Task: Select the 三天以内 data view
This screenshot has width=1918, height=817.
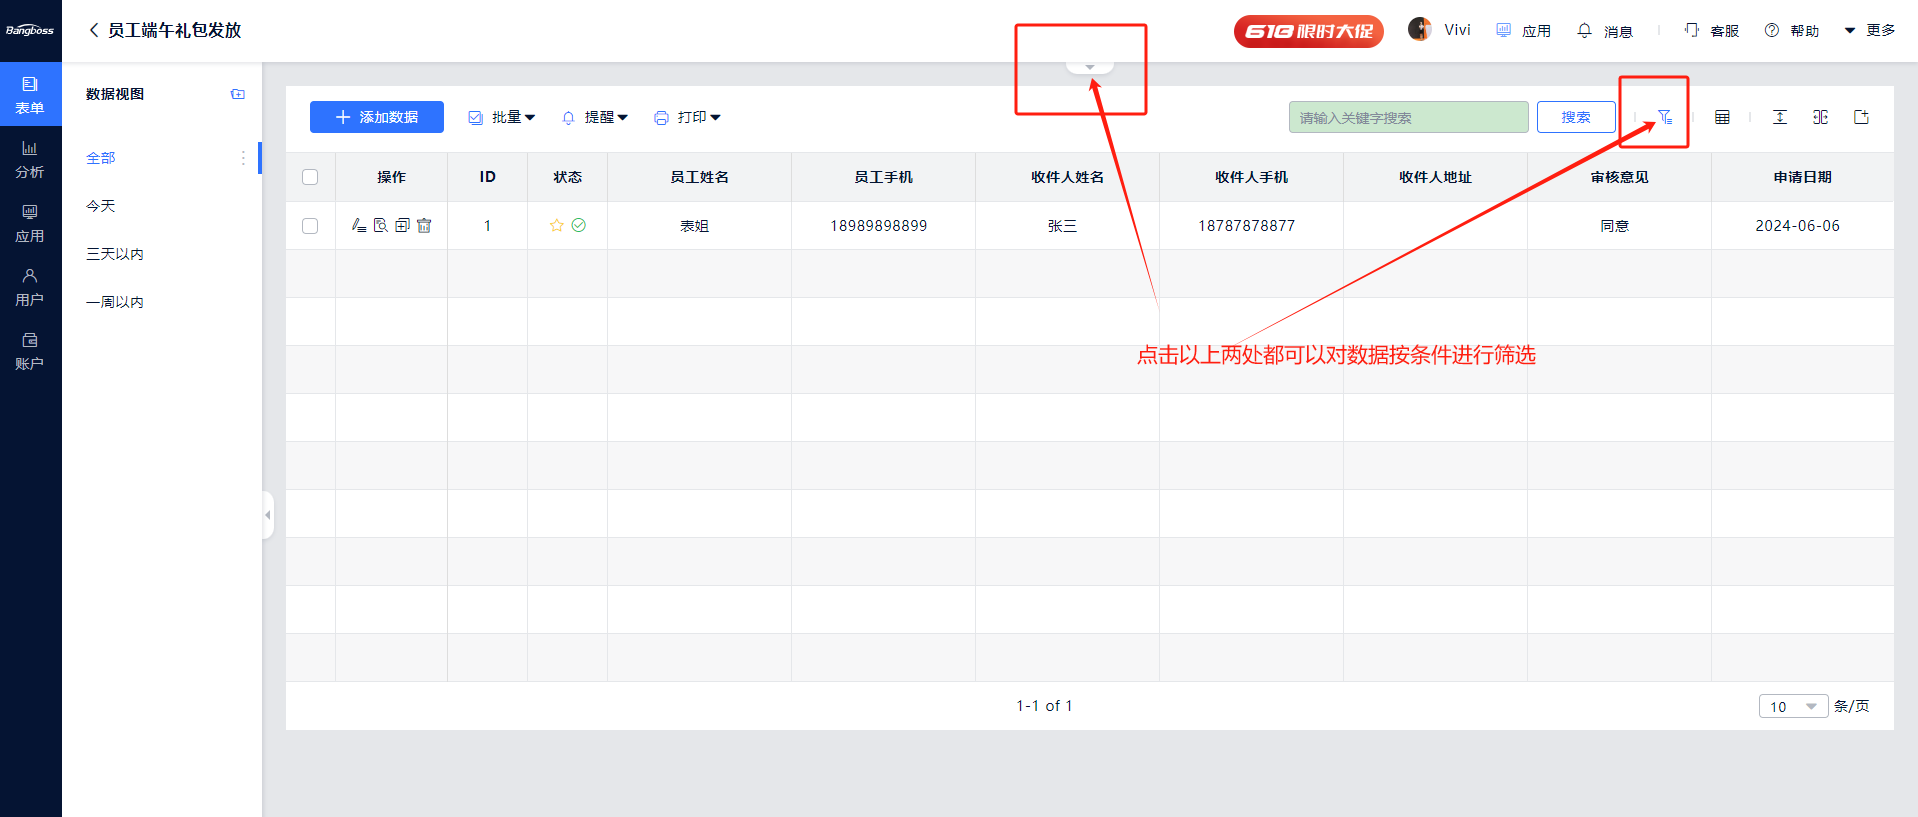Action: pos(115,254)
